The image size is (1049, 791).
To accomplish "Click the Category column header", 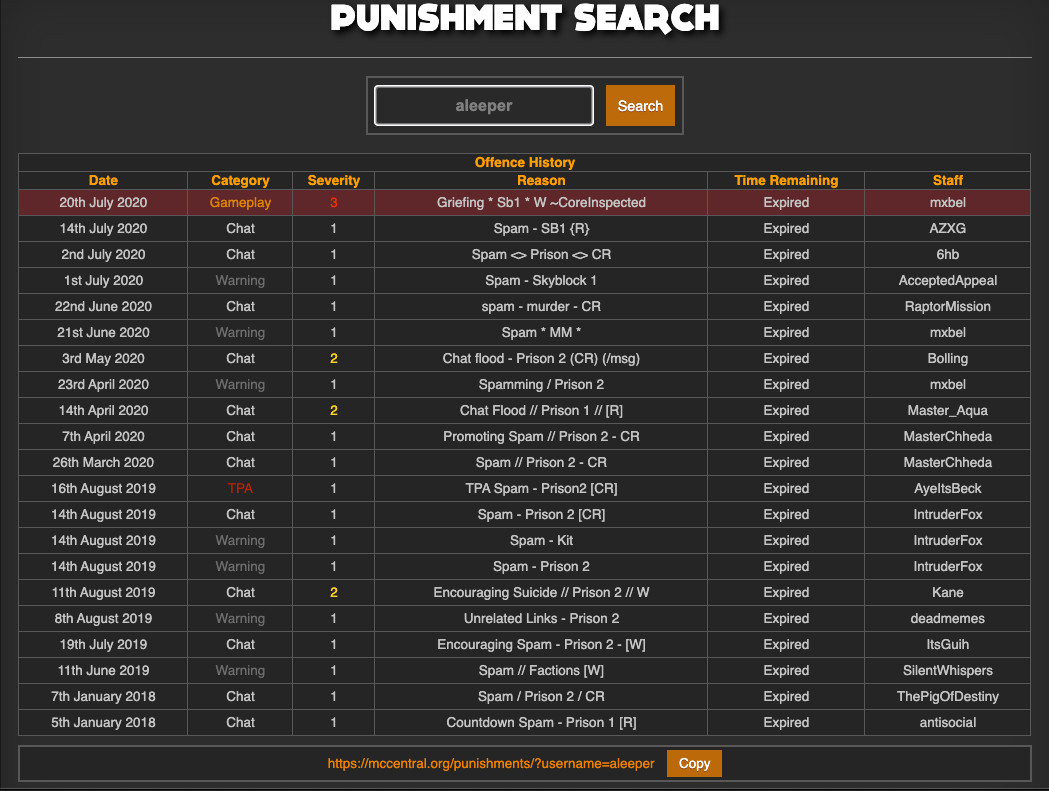I will (x=240, y=180).
